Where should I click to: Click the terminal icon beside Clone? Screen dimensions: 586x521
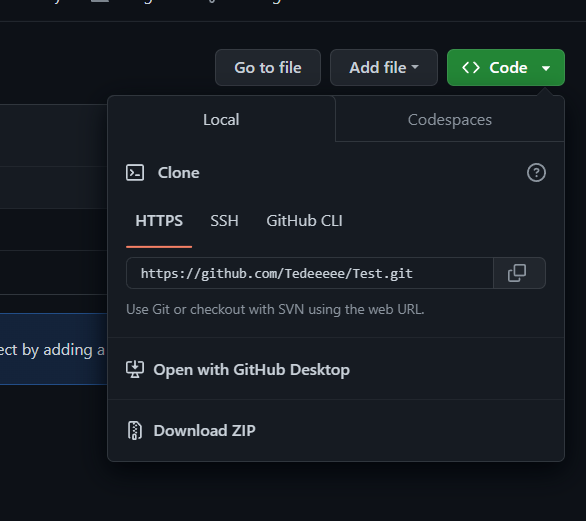[x=135, y=173]
